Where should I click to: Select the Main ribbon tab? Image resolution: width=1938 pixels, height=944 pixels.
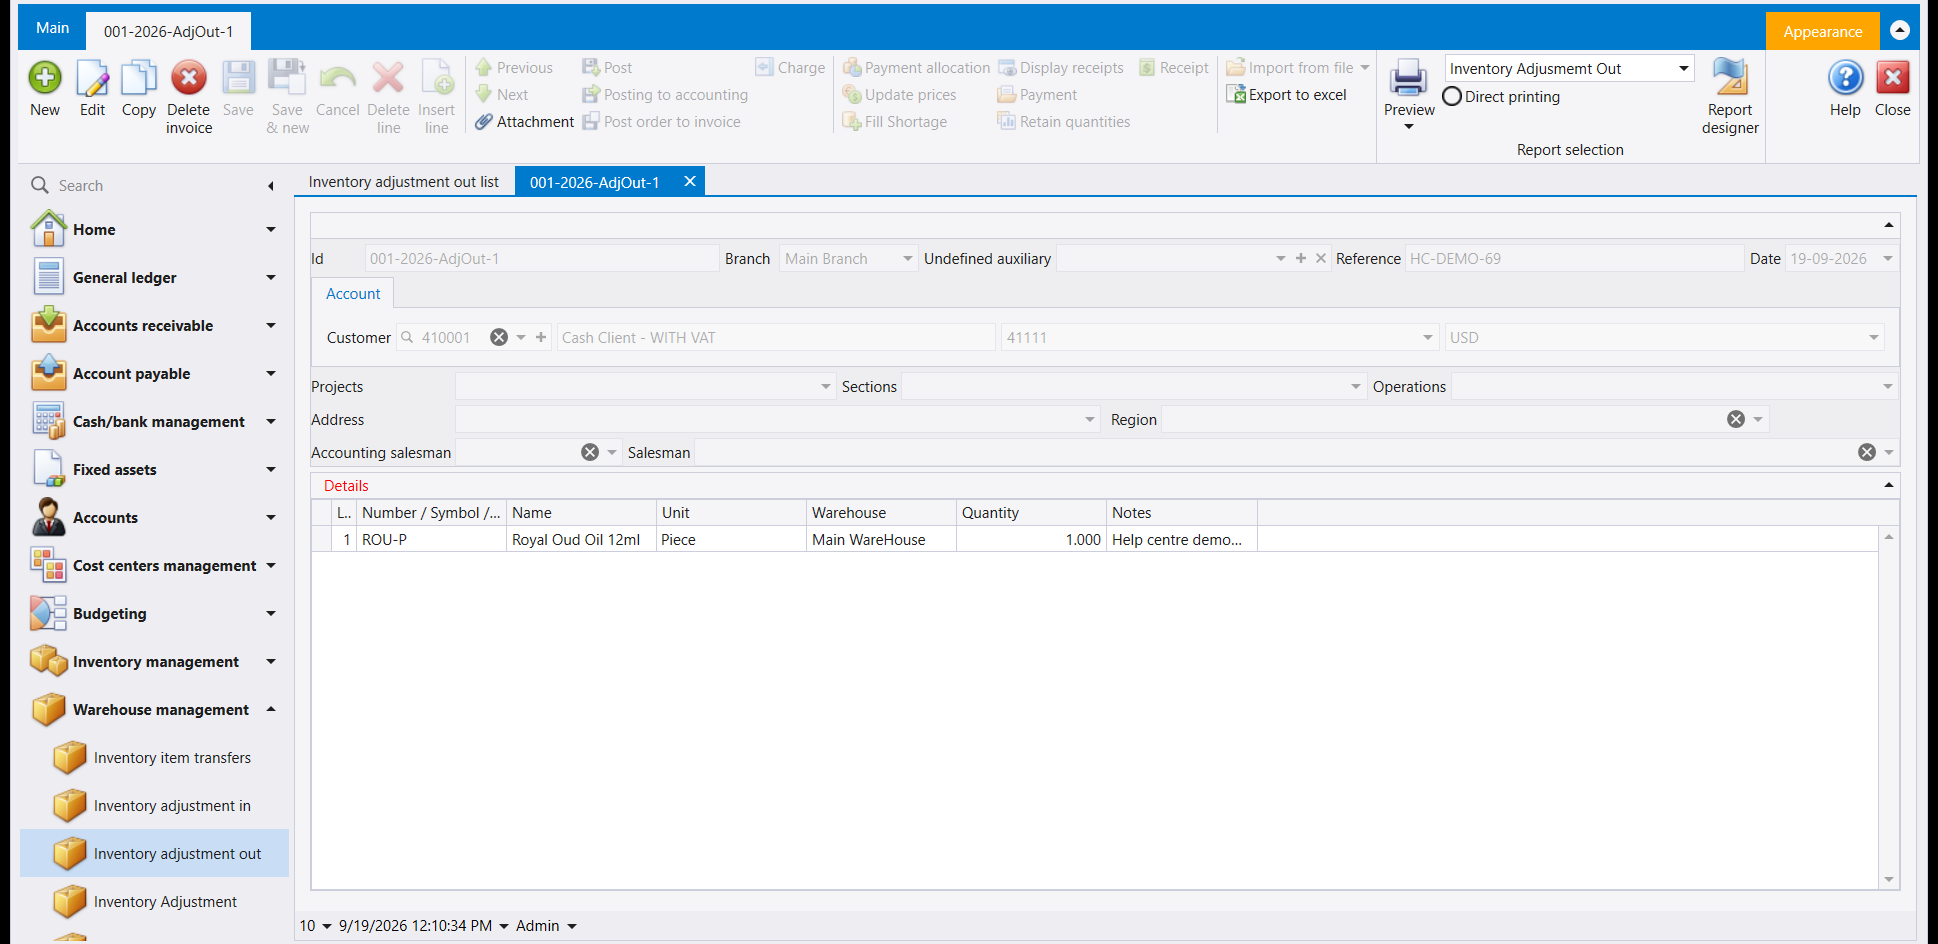(53, 28)
